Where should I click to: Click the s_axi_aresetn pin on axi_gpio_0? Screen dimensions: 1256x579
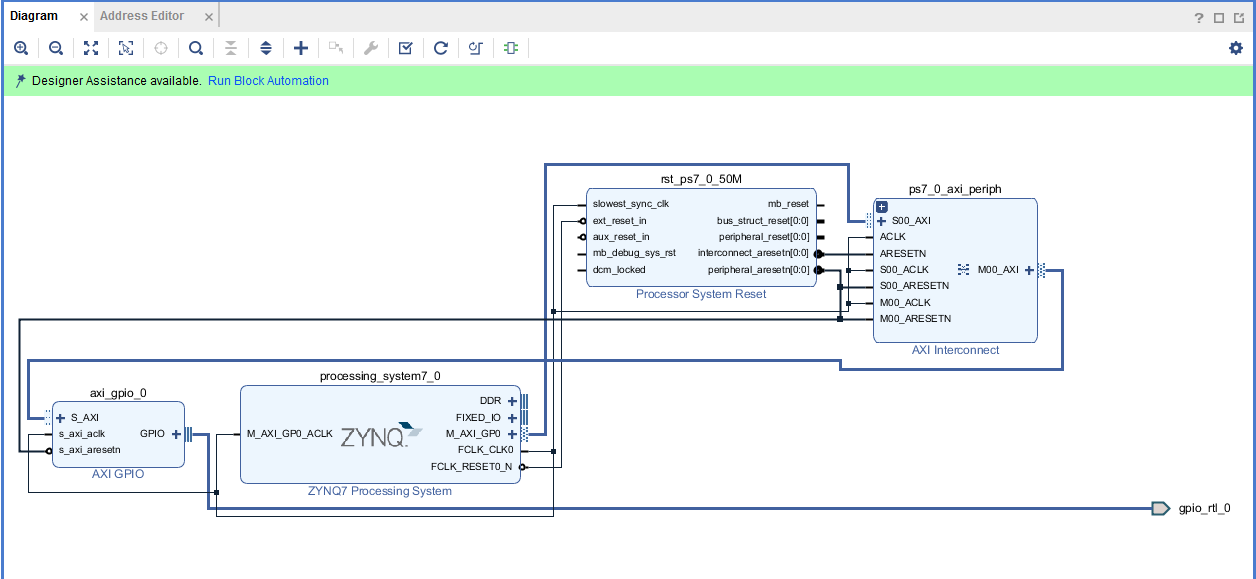89,450
